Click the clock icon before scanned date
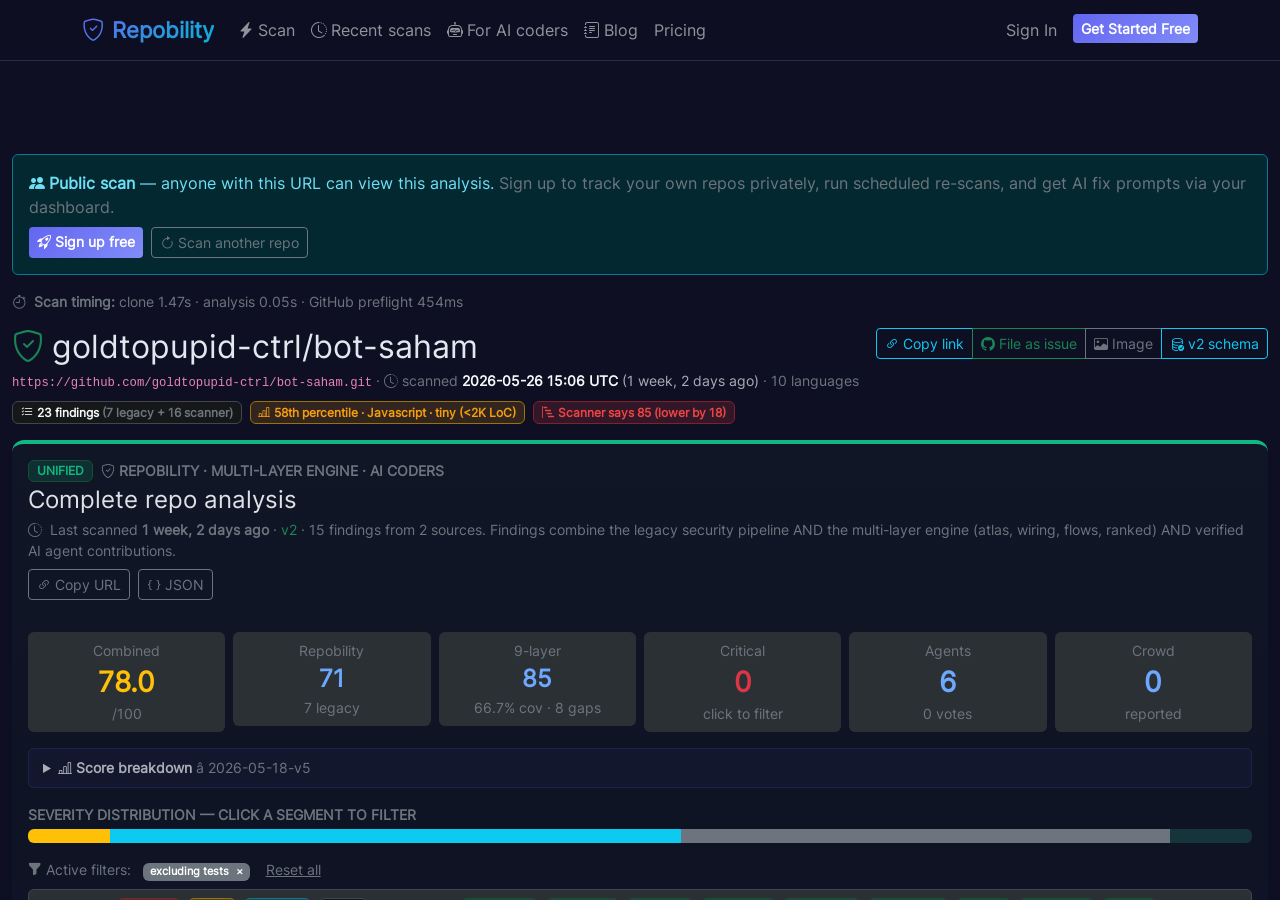This screenshot has height=900, width=1280. [x=391, y=381]
